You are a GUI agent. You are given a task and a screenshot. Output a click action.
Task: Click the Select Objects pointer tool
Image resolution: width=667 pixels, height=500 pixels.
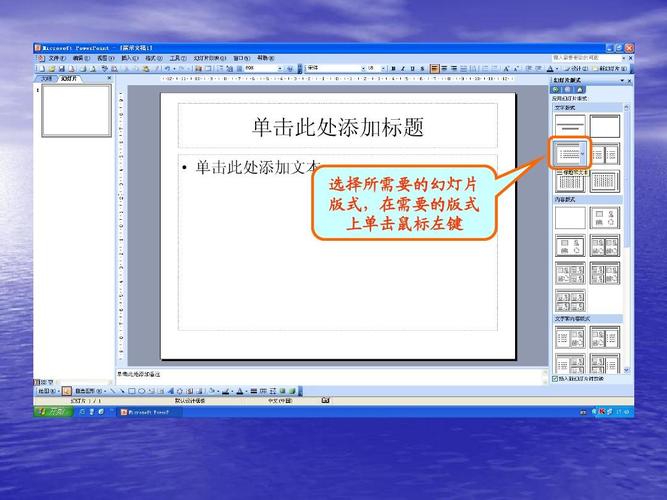[x=67, y=391]
